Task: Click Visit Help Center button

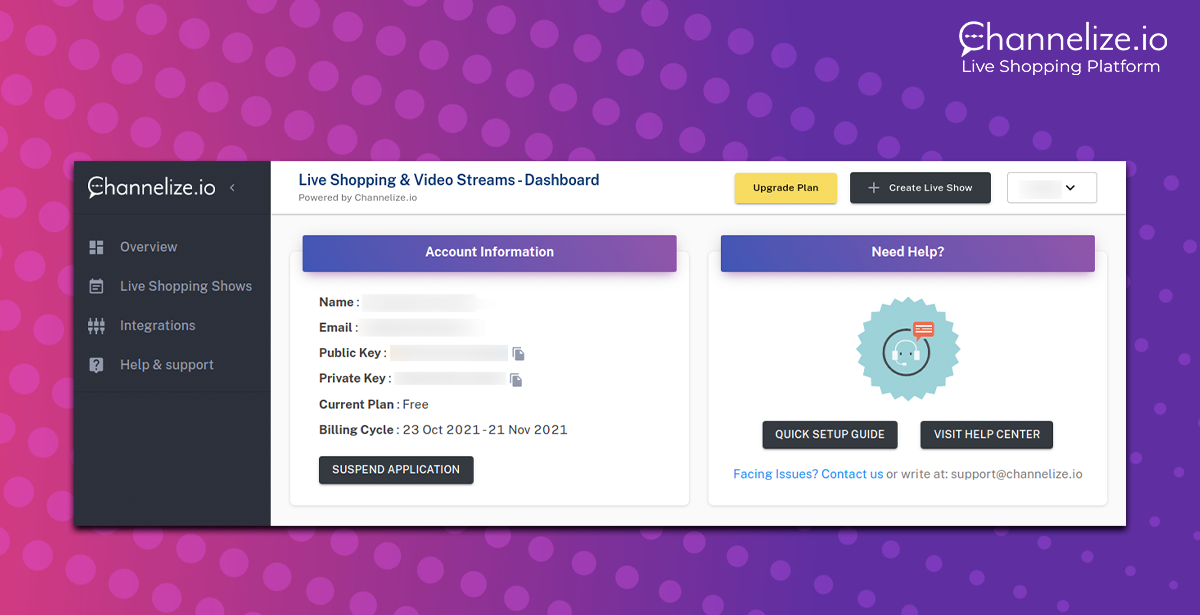Action: [987, 435]
